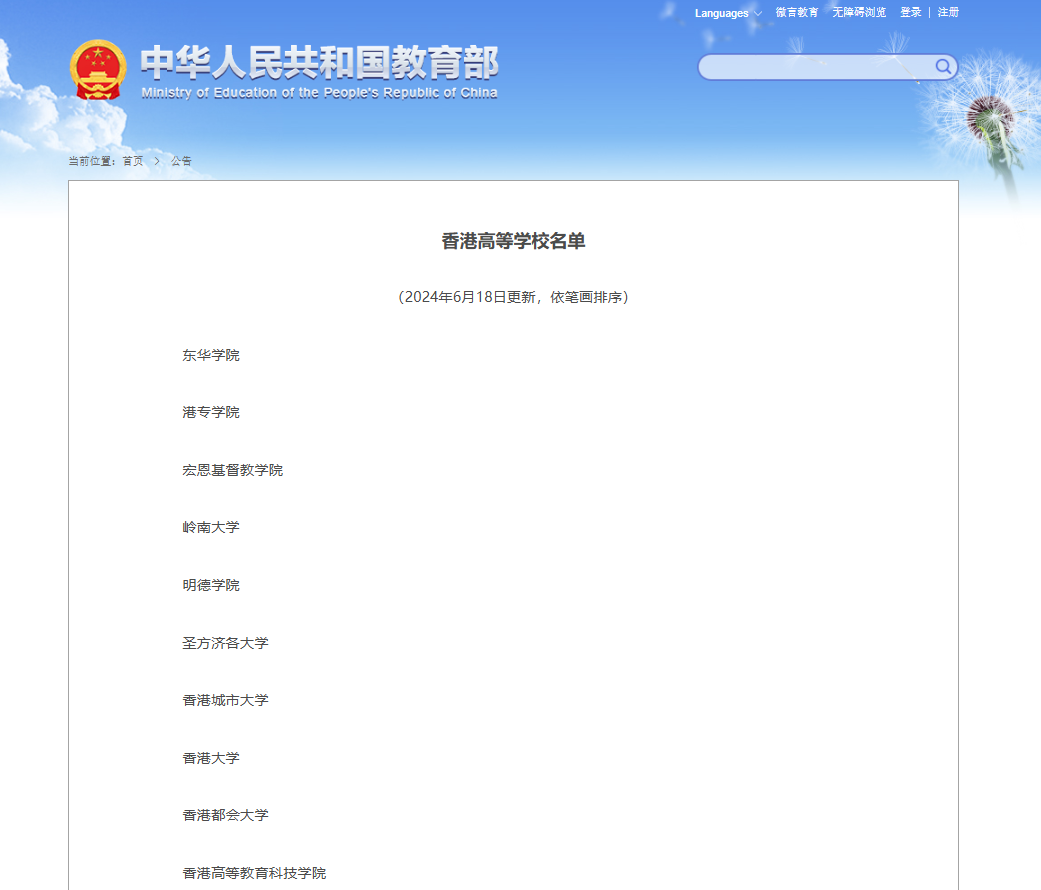Click the national emblem logo
The image size is (1041, 890).
98,70
